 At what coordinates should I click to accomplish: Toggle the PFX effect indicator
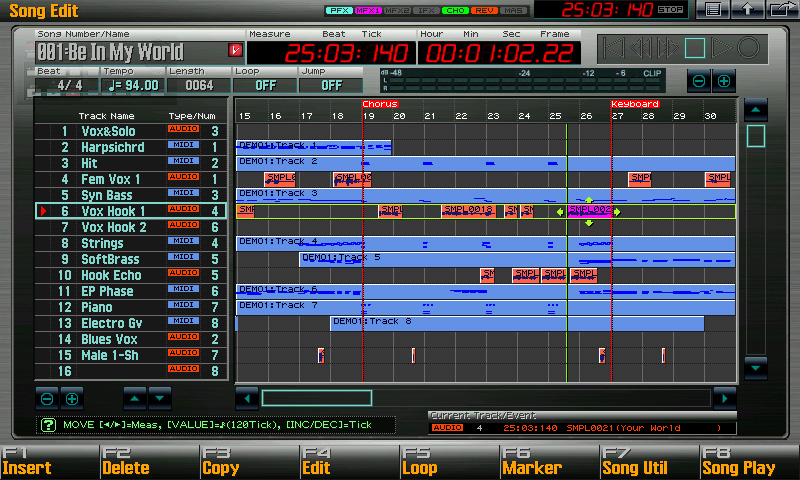coord(339,10)
